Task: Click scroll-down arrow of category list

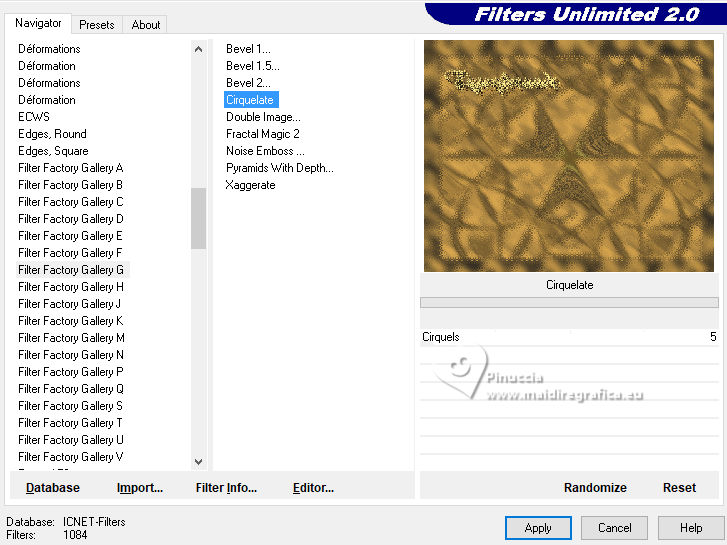Action: click(198, 462)
